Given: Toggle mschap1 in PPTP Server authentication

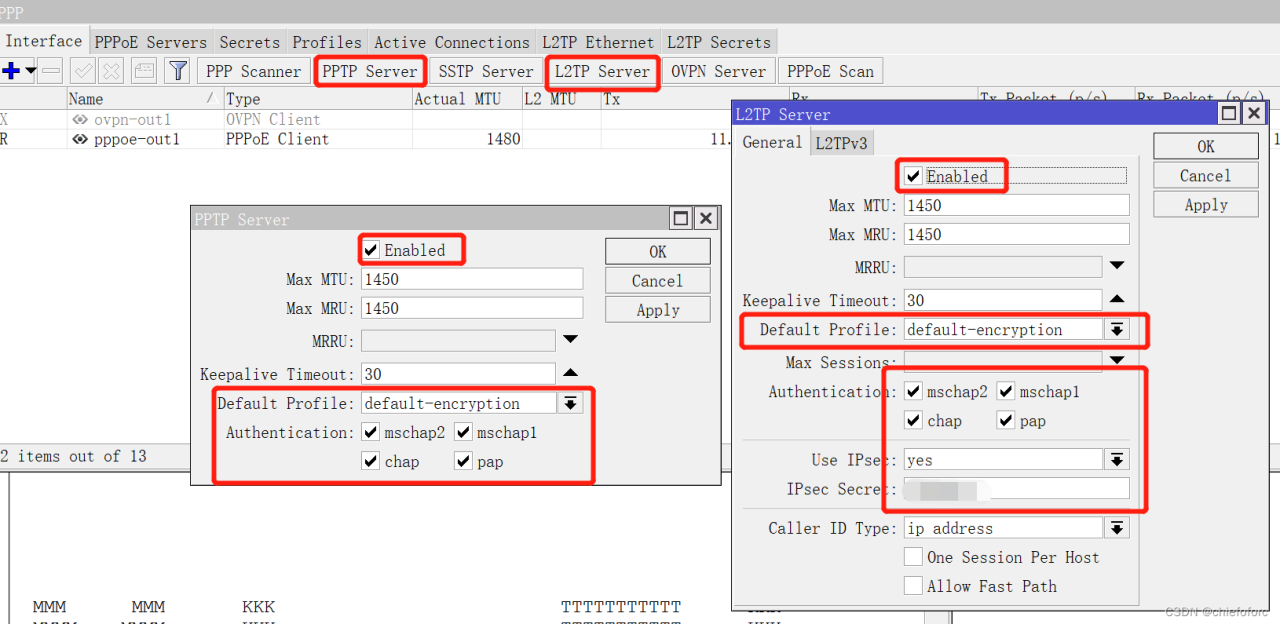Looking at the screenshot, I should (464, 432).
